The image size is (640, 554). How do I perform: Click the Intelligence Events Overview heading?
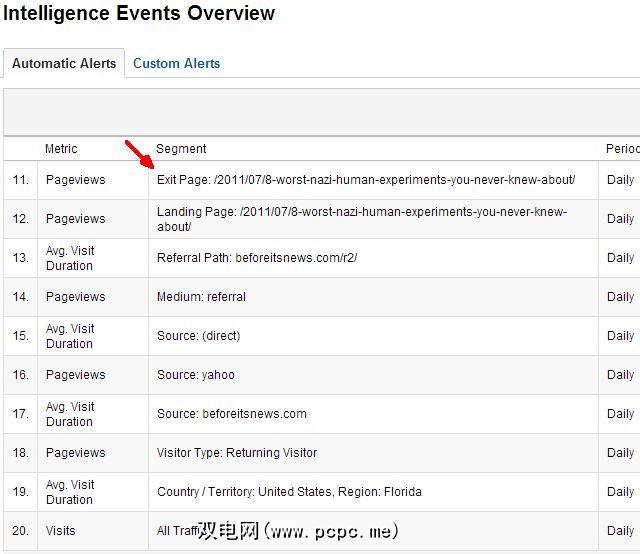pos(139,14)
